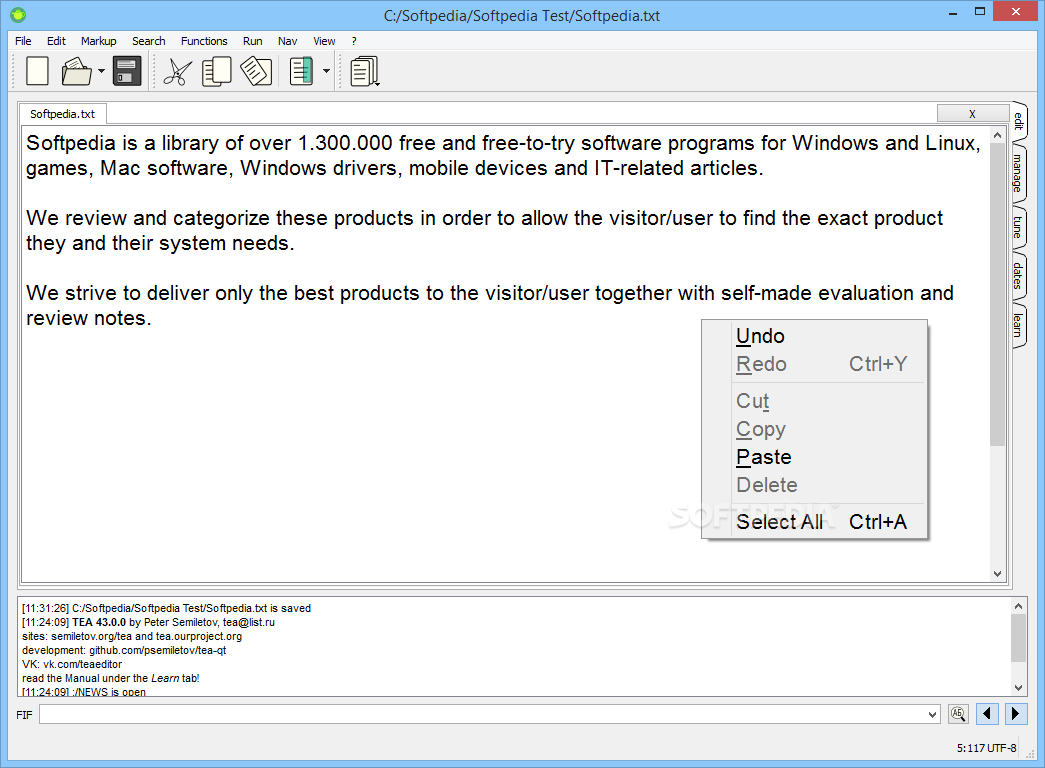This screenshot has height=768, width=1045.
Task: Expand arrow beside the green page icon
Action: (327, 71)
